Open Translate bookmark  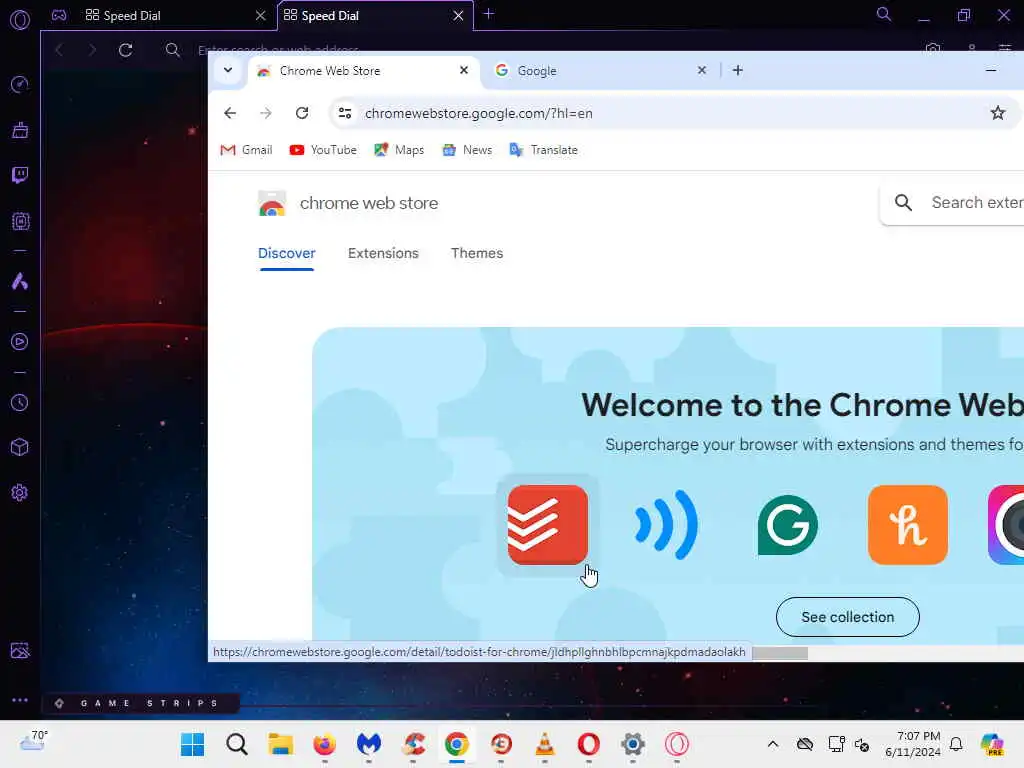[x=543, y=150]
